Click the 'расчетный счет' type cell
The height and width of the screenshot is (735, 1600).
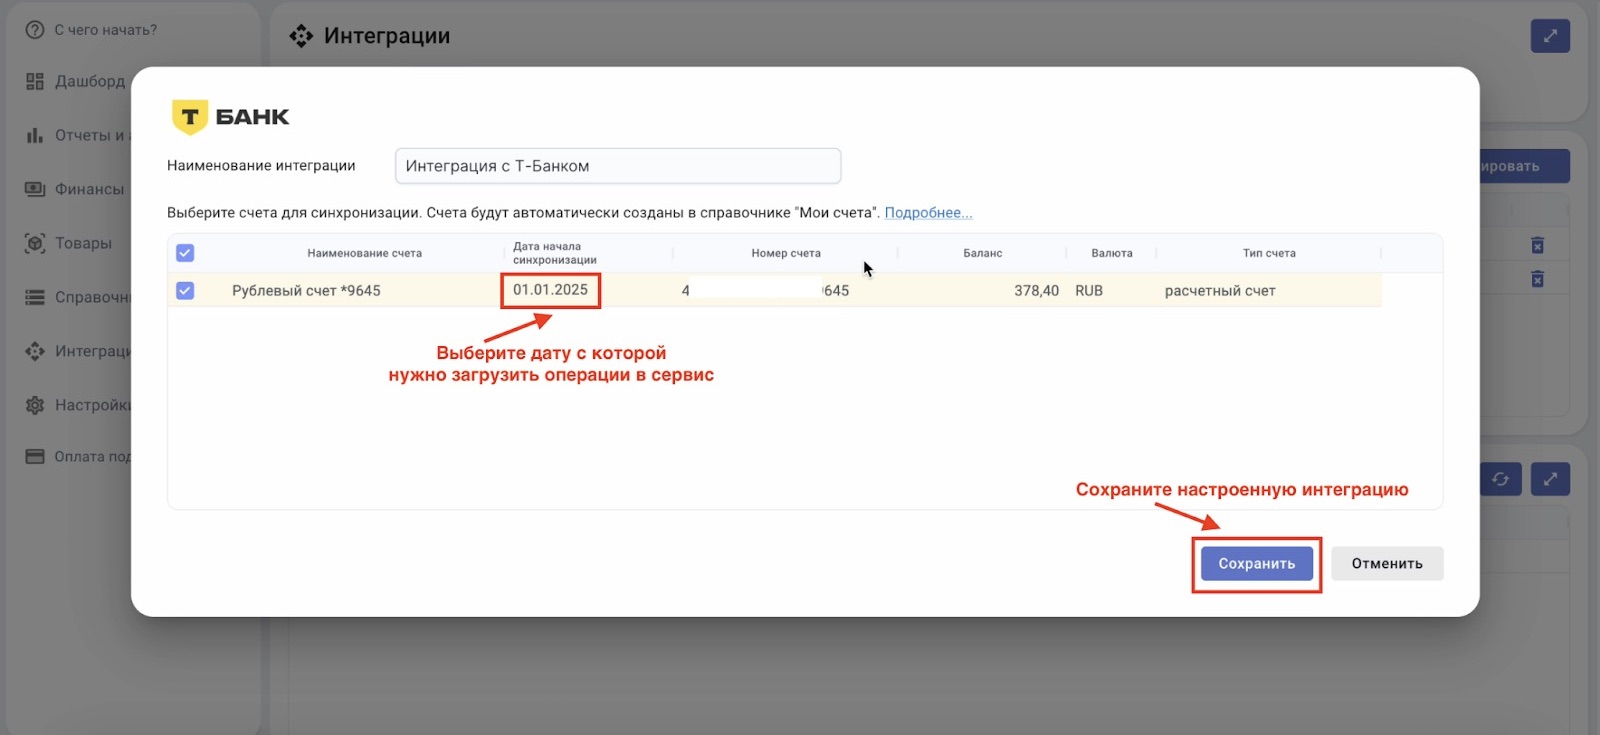(x=1220, y=291)
